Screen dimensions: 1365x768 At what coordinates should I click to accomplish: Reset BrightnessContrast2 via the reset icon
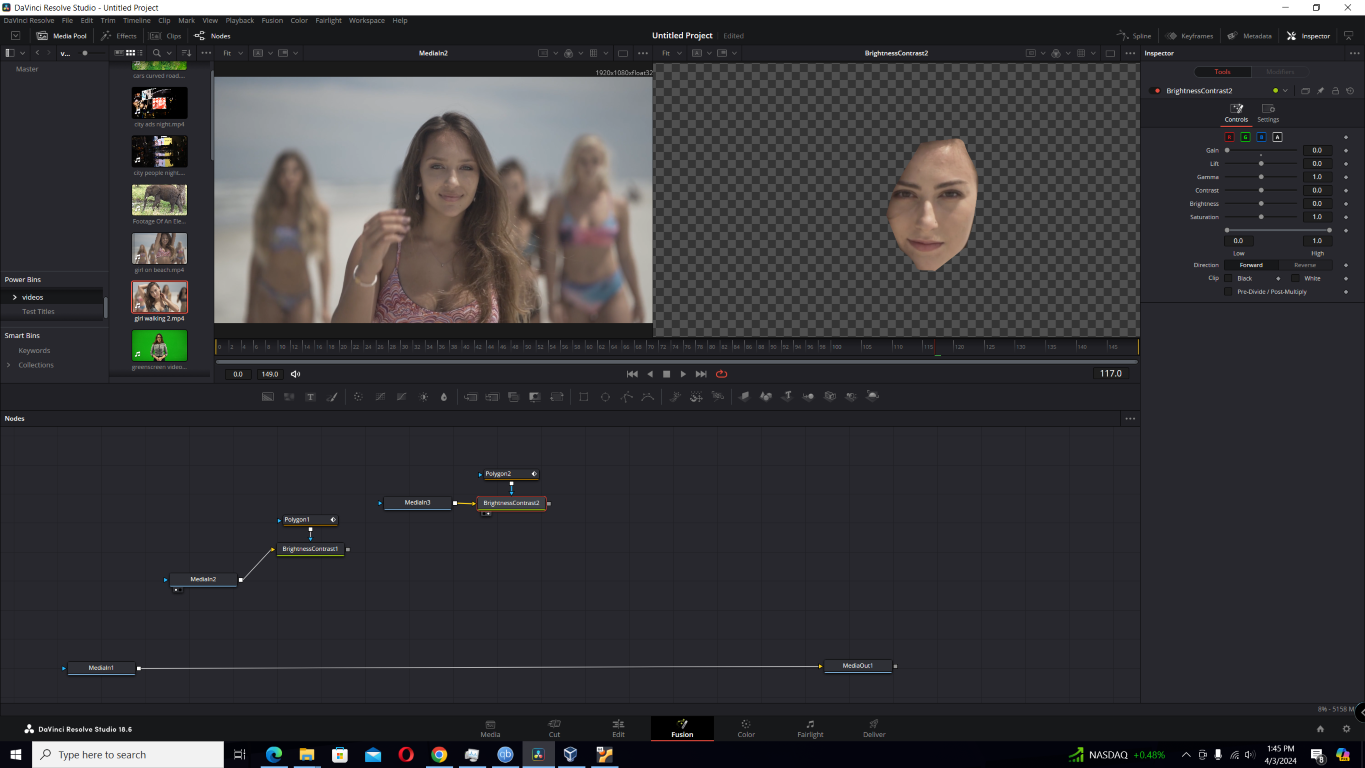pyautogui.click(x=1350, y=91)
